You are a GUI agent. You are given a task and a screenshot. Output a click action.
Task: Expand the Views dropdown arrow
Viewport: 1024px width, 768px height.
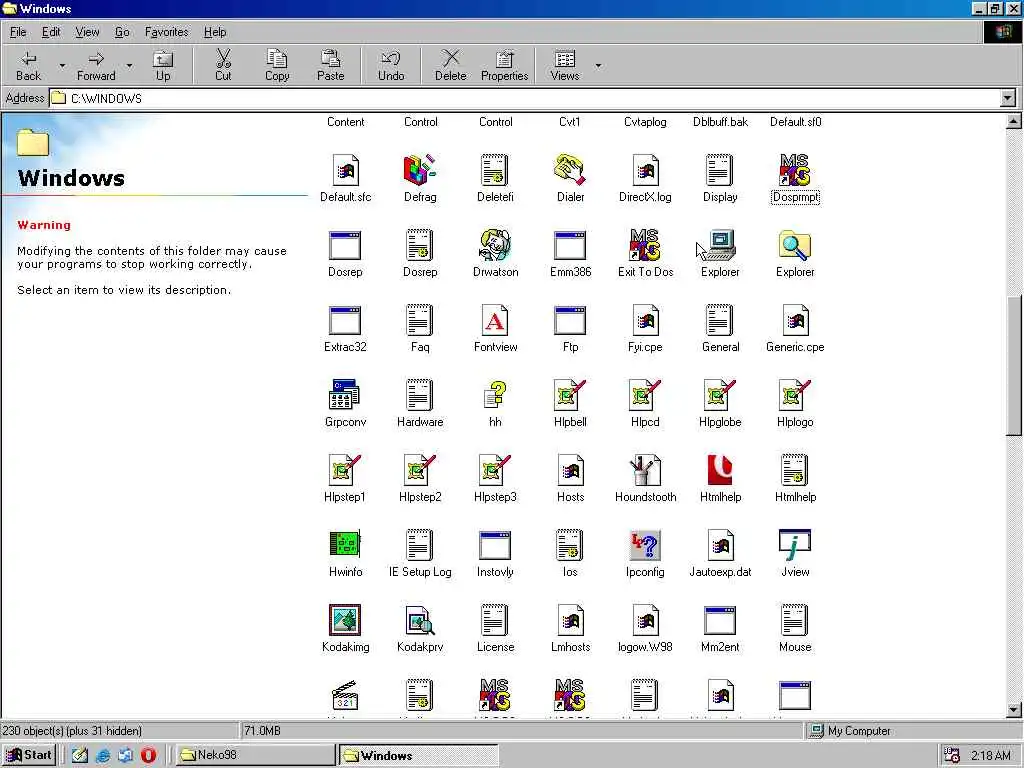point(598,66)
